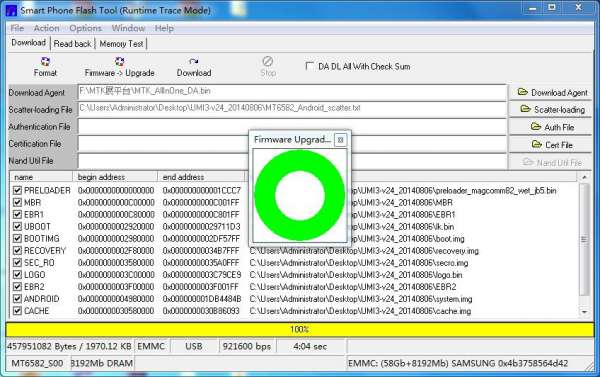The height and width of the screenshot is (377, 600).
Task: Click the Cert File button
Action: [551, 145]
